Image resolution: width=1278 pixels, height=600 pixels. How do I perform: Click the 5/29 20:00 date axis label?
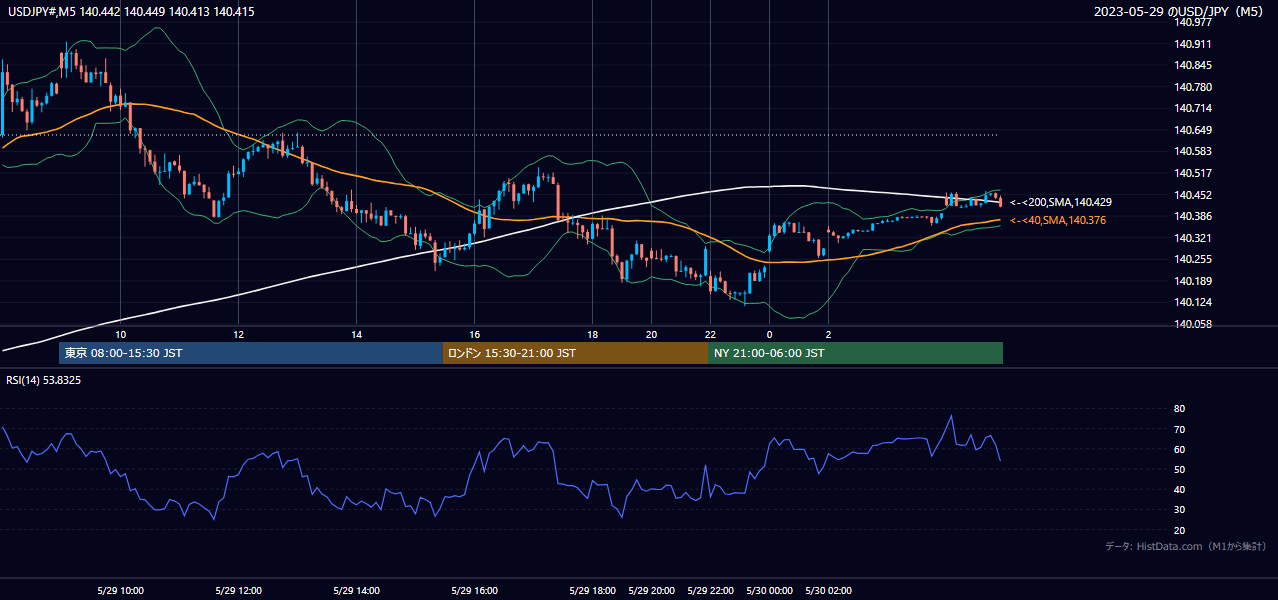click(652, 591)
